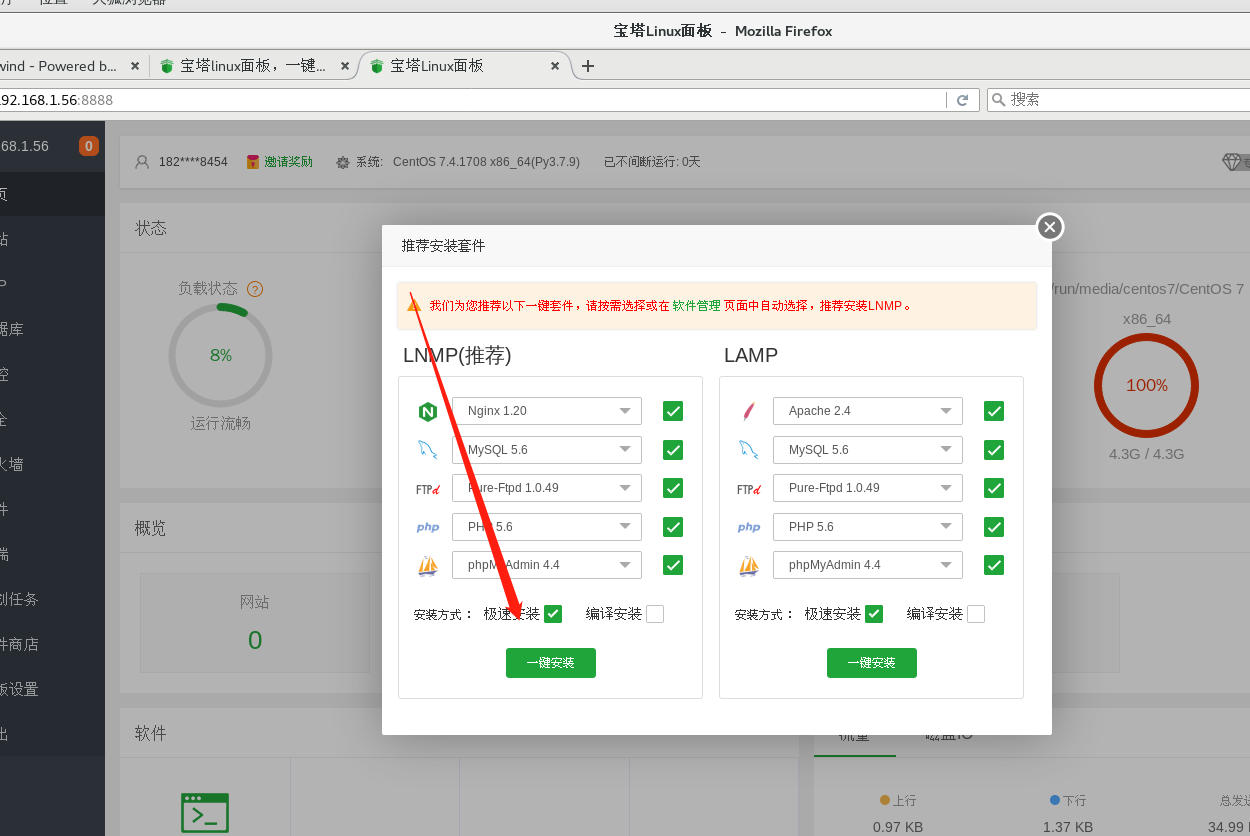Image resolution: width=1250 pixels, height=836 pixels.
Task: Uncheck phpMyAdmin 4.4 in LNMP
Action: (x=673, y=565)
